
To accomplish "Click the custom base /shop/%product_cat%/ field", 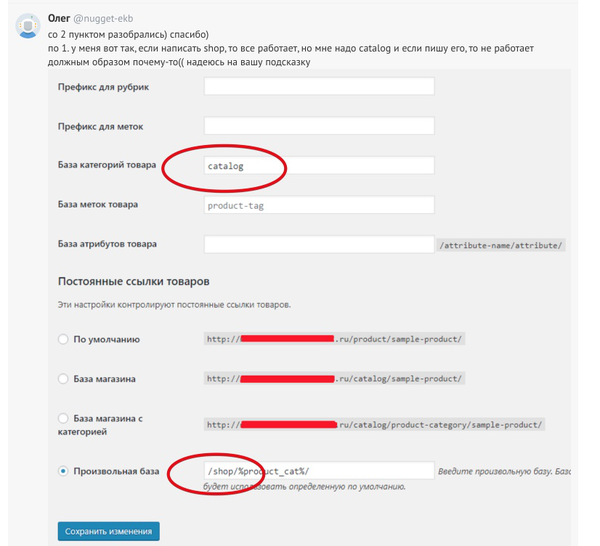I will tap(319, 471).
